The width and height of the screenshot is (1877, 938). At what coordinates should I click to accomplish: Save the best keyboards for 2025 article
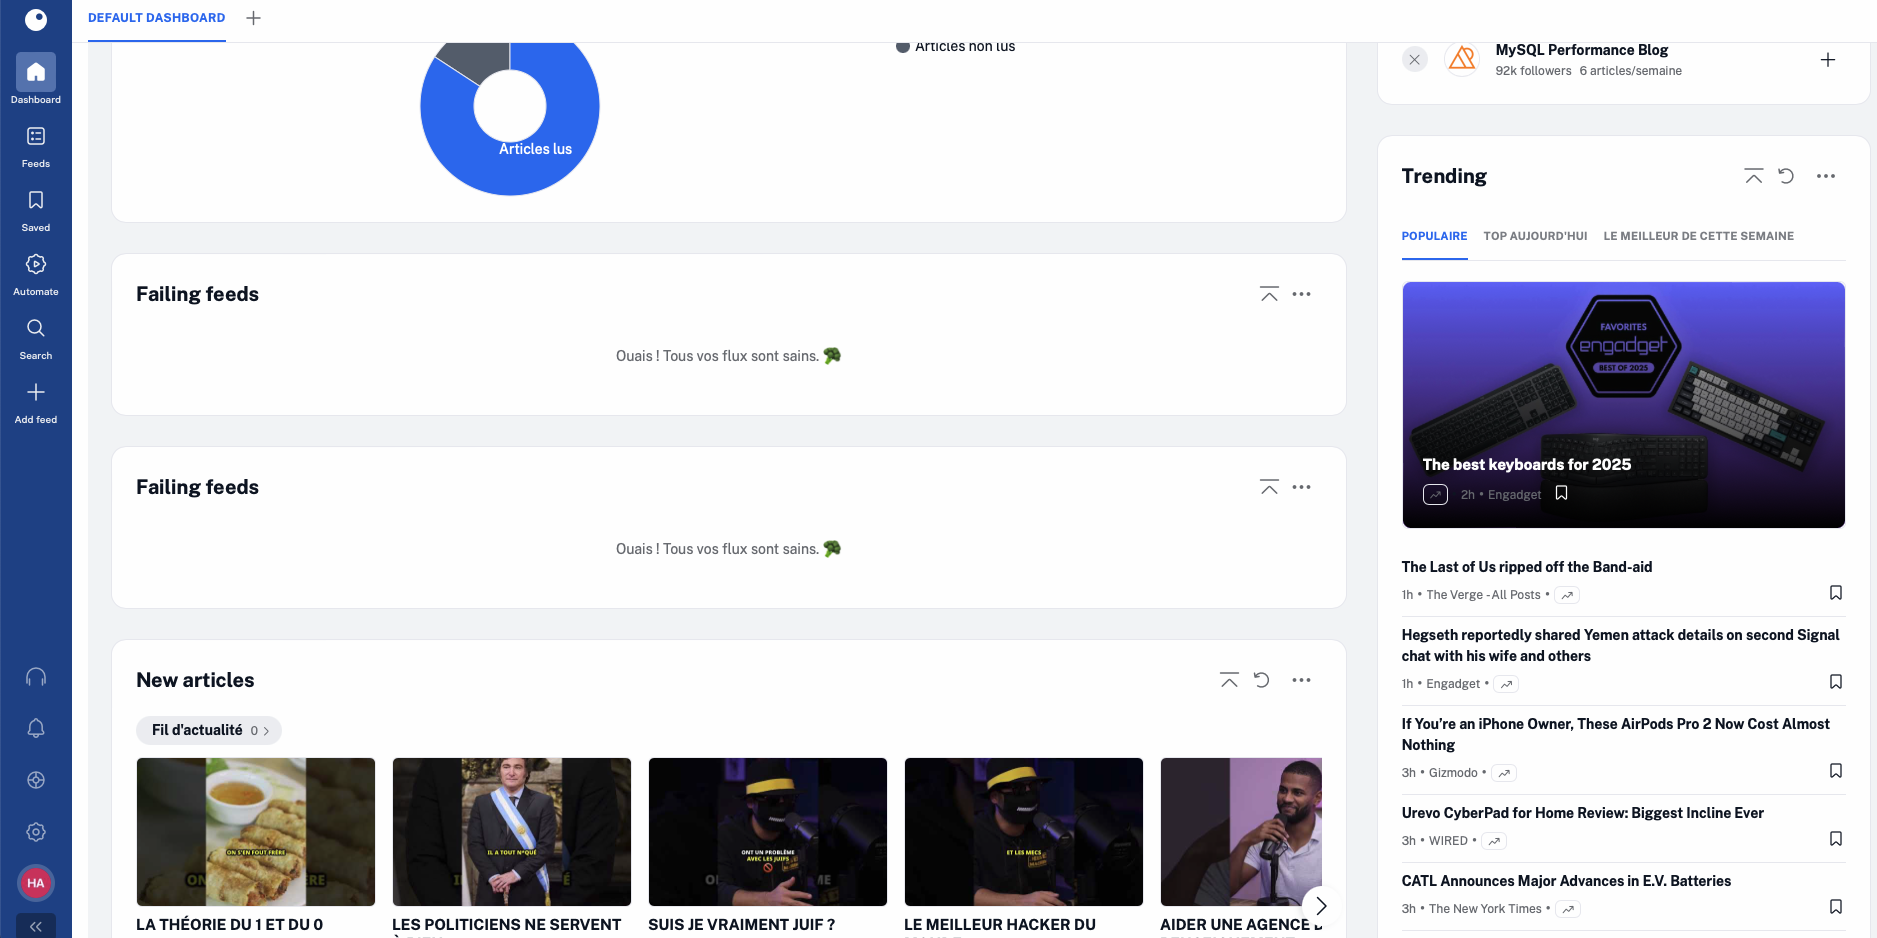(1561, 493)
